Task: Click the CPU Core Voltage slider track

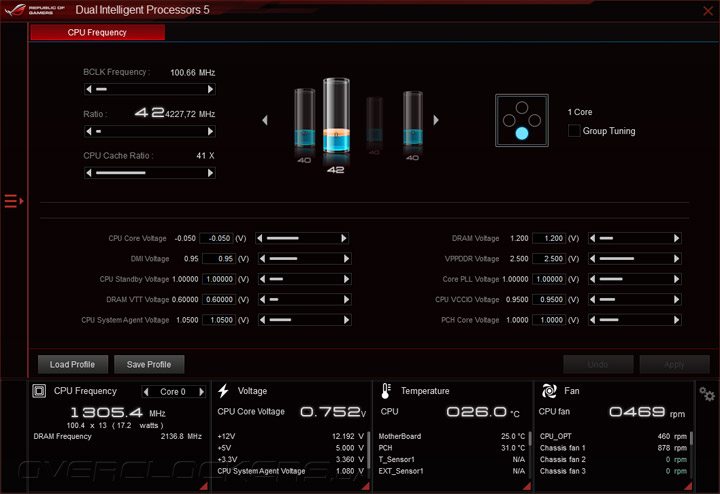Action: [x=302, y=238]
